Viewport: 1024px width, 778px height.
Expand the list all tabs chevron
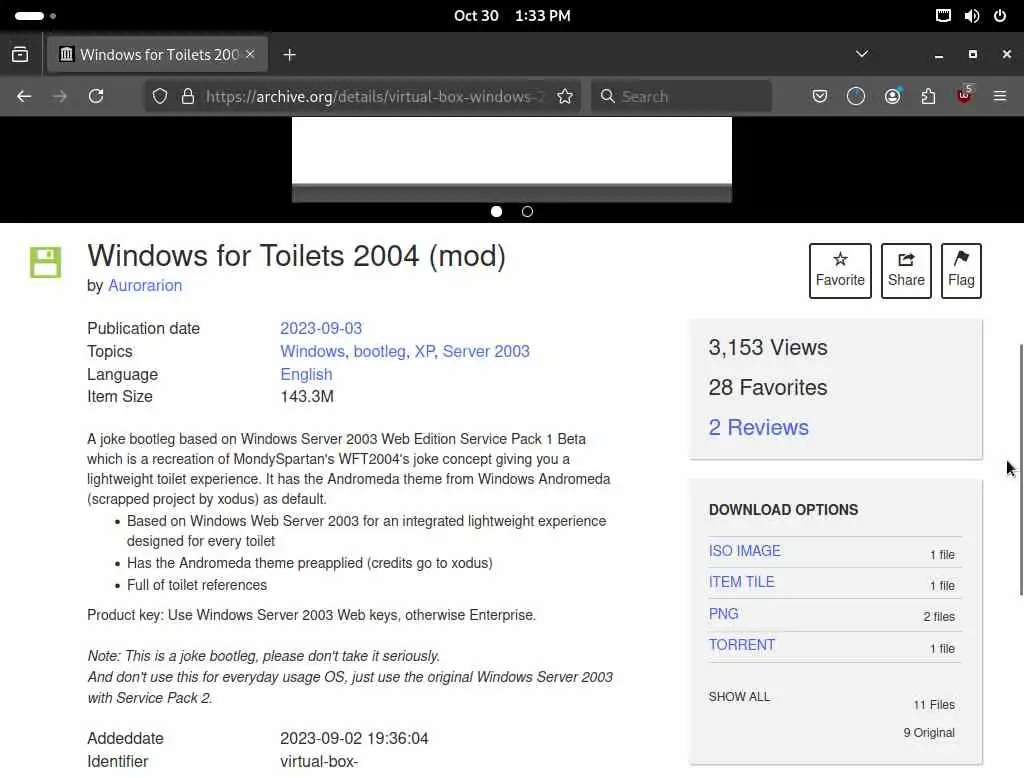click(862, 54)
